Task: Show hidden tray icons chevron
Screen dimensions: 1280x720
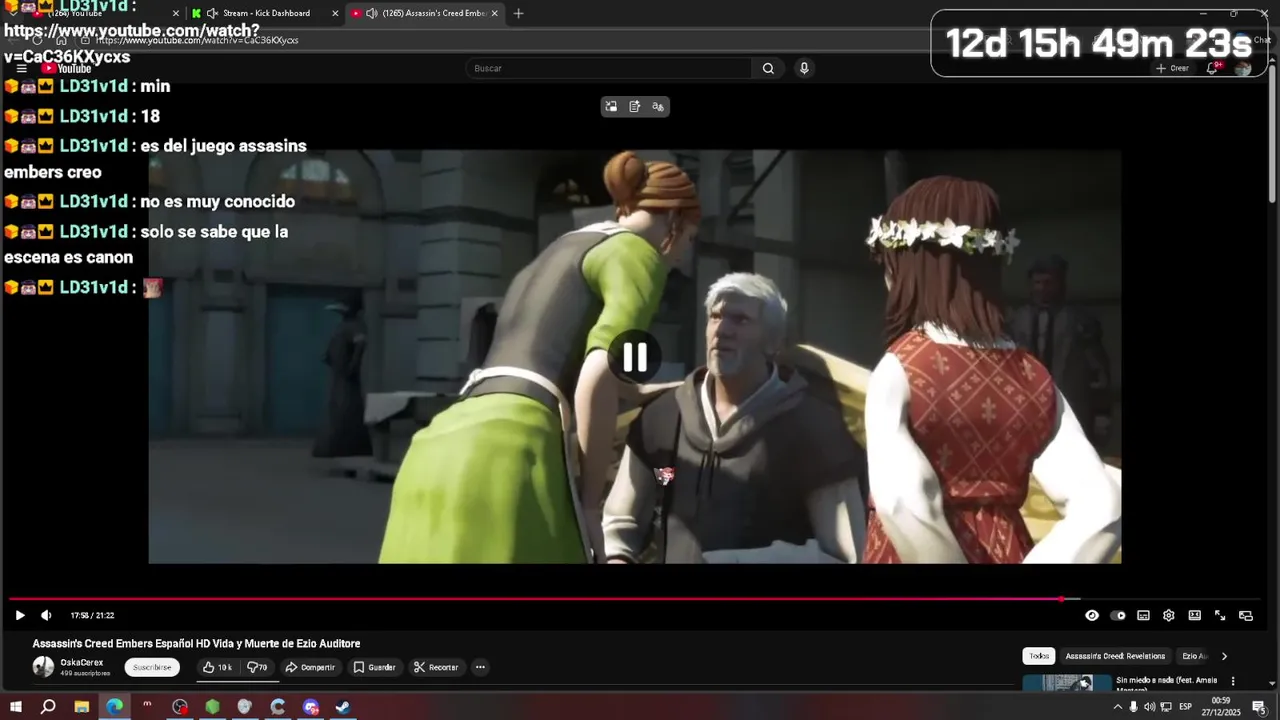Action: click(x=1118, y=707)
